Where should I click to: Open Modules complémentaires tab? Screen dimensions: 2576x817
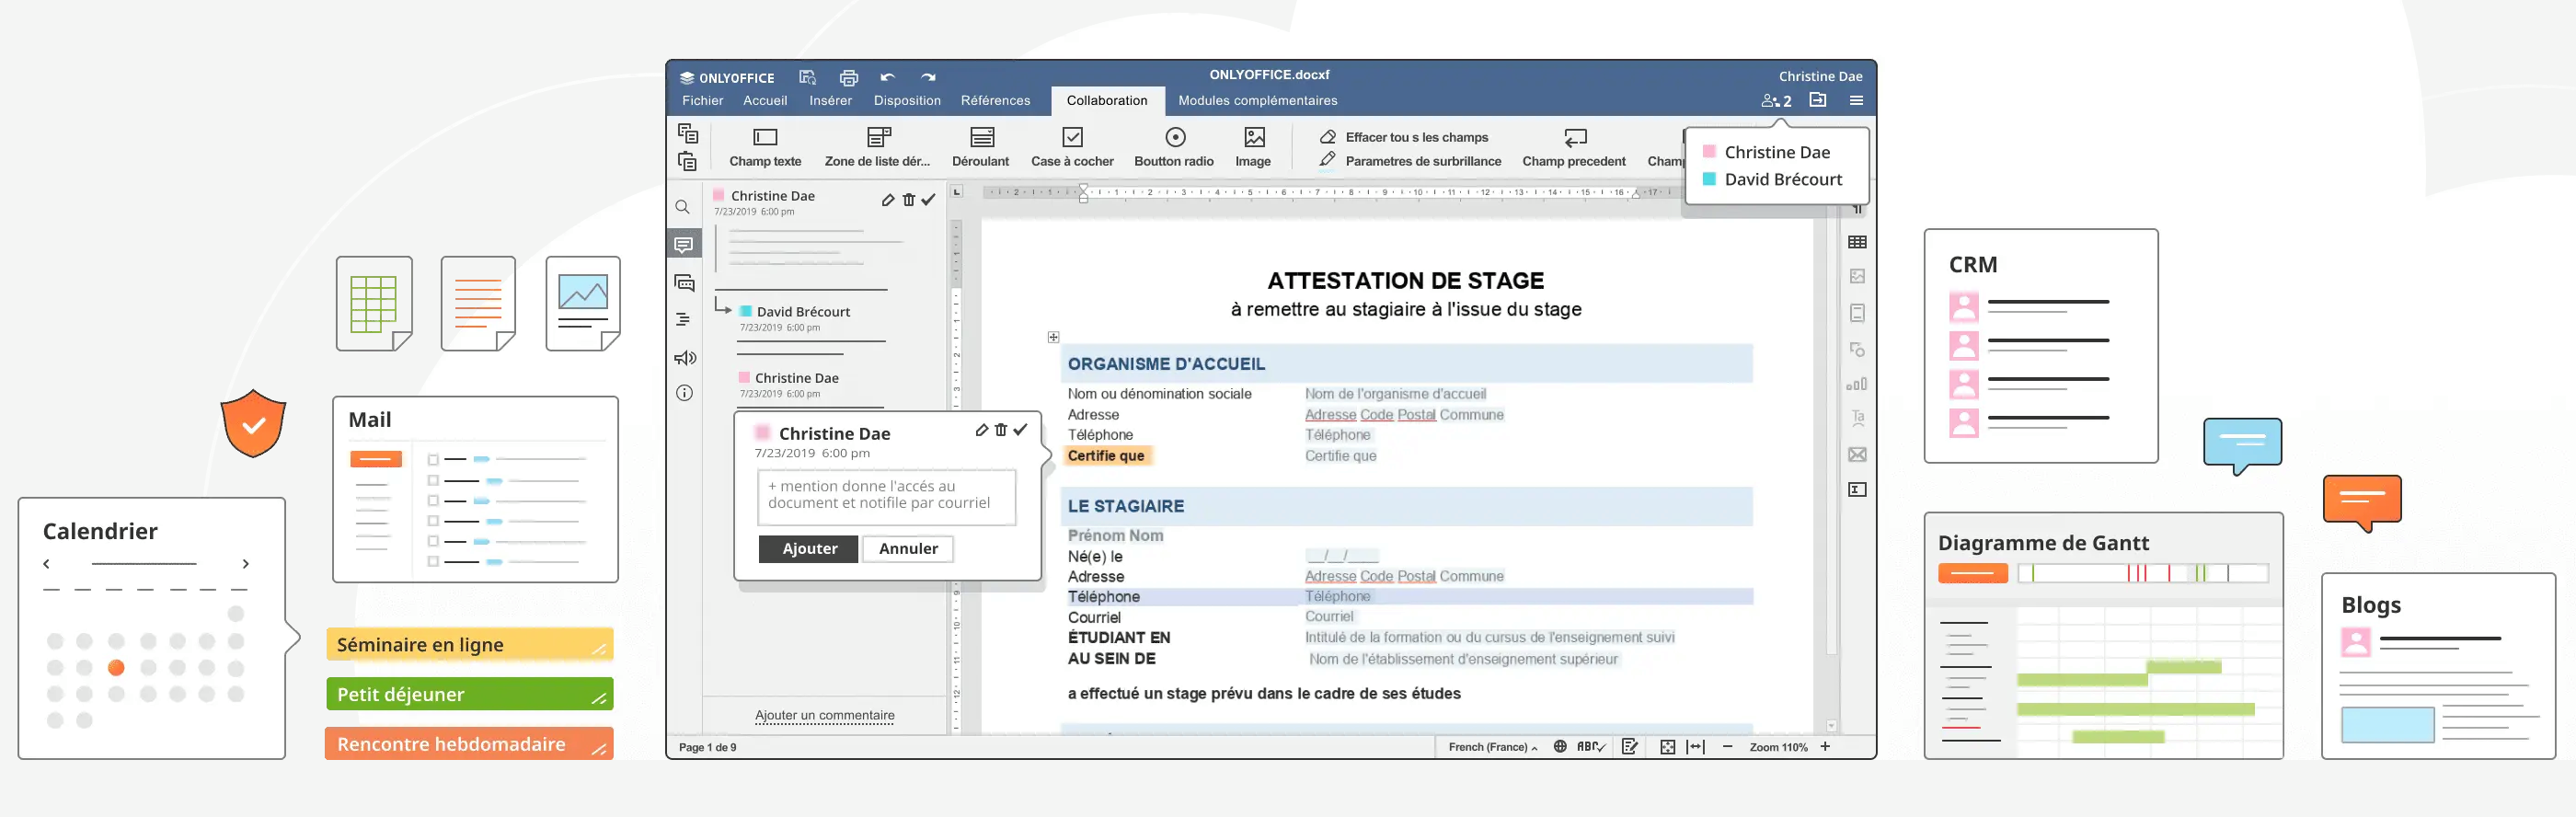1257,101
